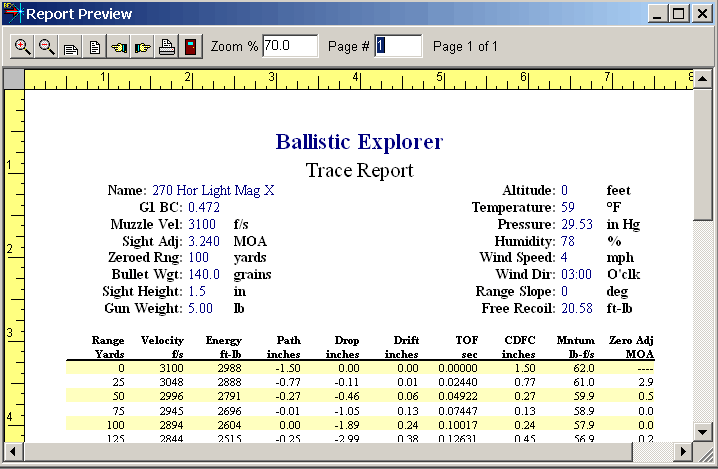Close the preview with the door icon

190,46
